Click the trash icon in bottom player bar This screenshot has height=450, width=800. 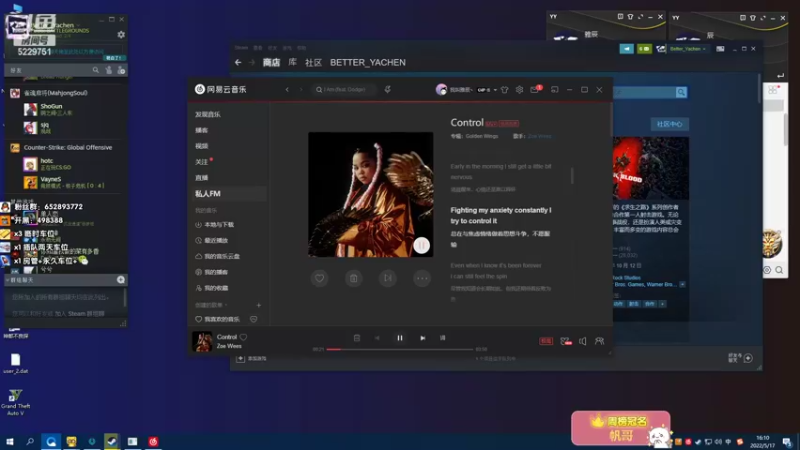click(357, 338)
